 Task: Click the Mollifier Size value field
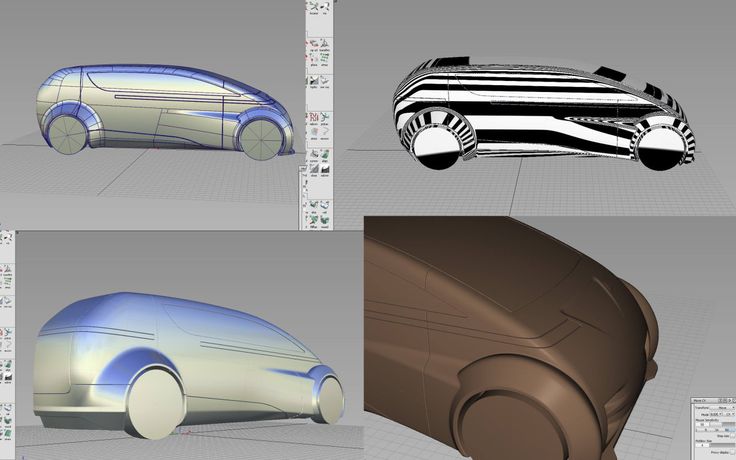tap(700, 446)
